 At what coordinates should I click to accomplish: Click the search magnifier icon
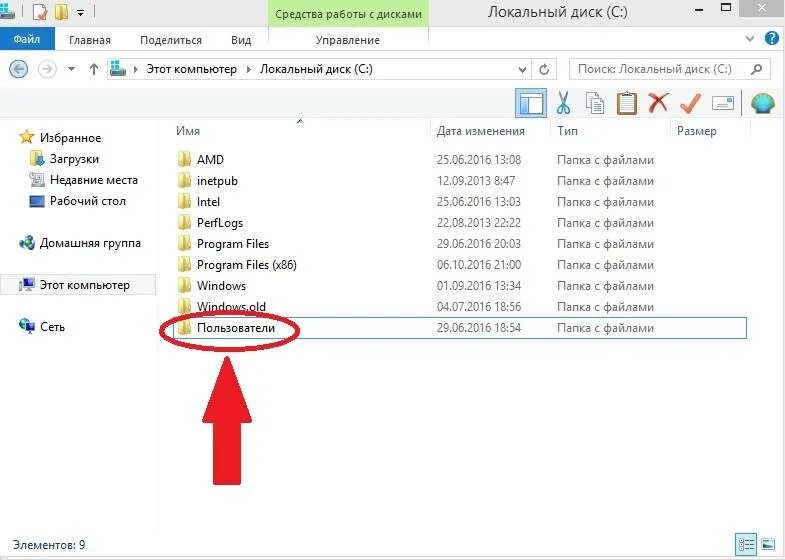tap(756, 69)
